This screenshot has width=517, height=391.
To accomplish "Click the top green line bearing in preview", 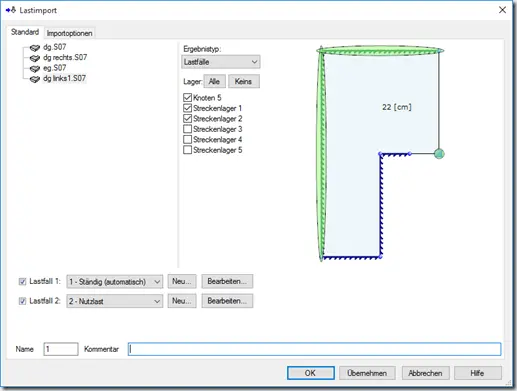I will coord(380,51).
